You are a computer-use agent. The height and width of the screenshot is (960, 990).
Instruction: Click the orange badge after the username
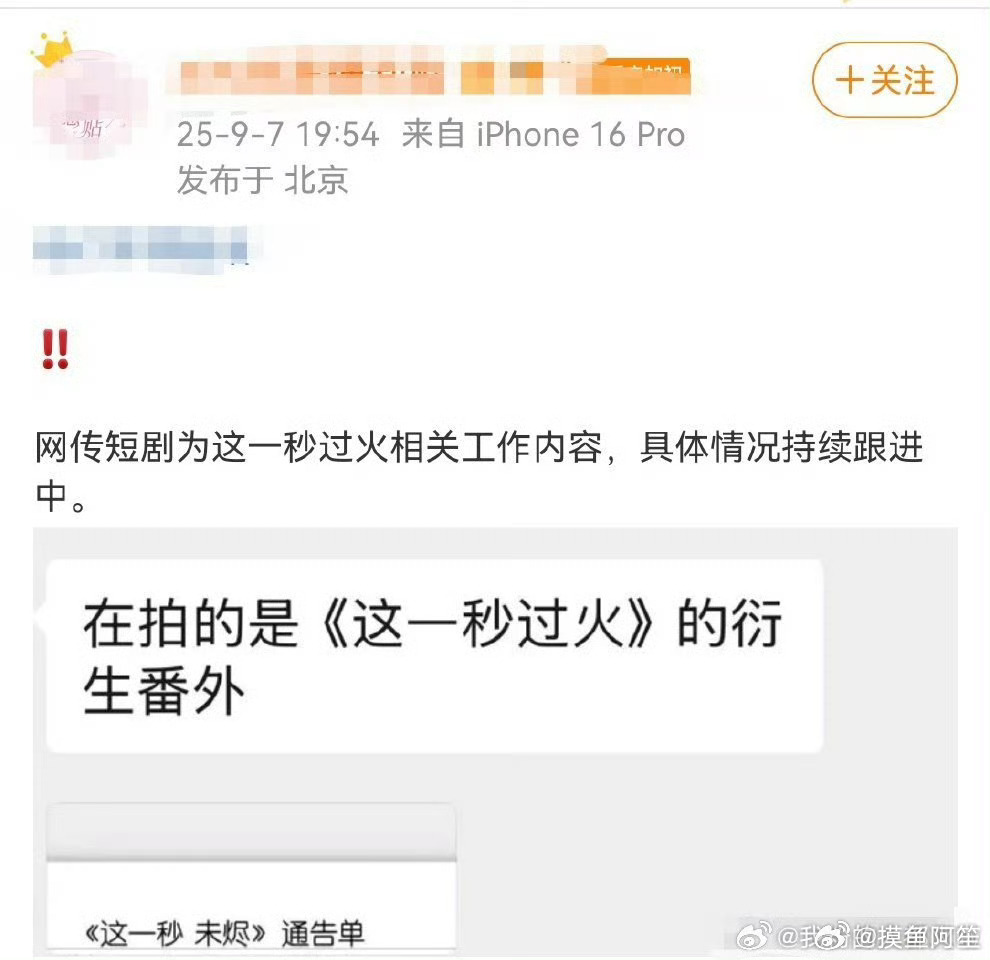(x=643, y=78)
